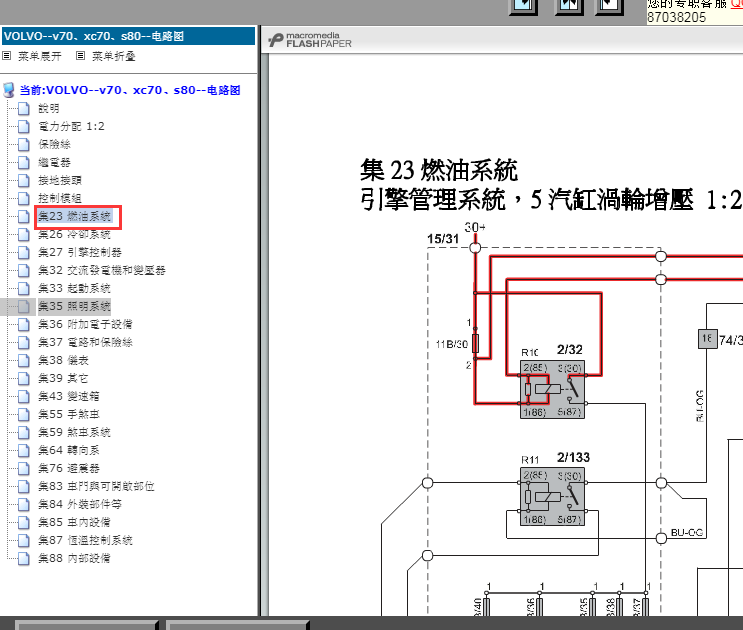
Task: Open 集27 引擎控制器 in the tree
Action: pyautogui.click(x=80, y=252)
